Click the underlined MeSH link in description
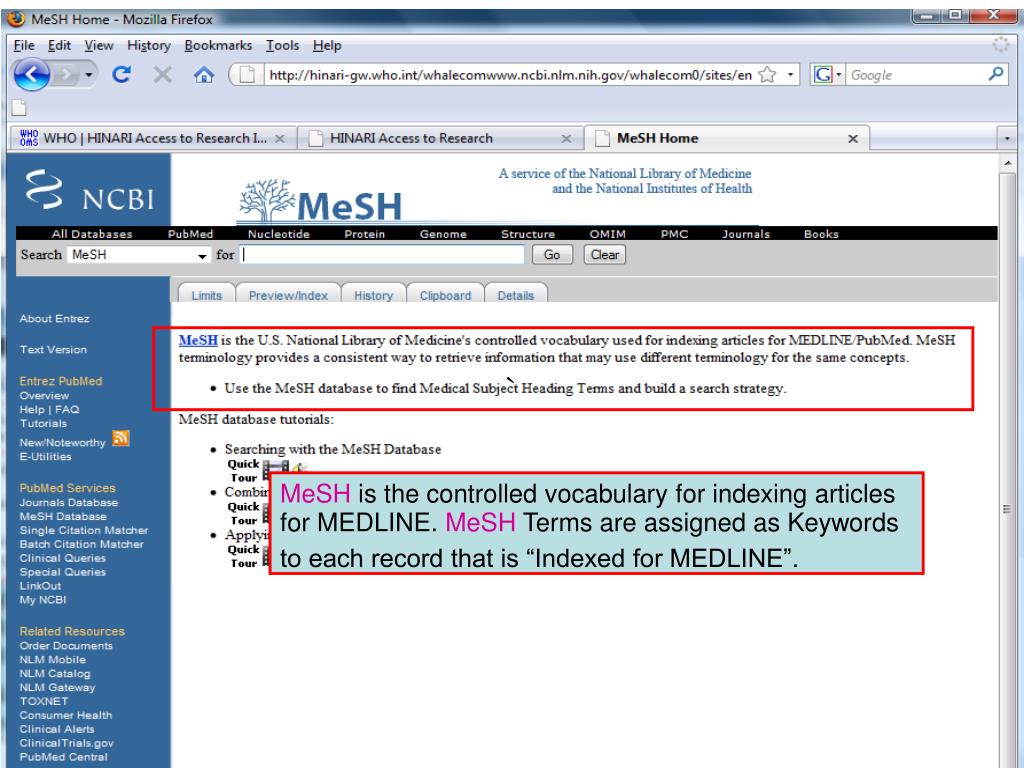The image size is (1024, 768). click(x=198, y=340)
